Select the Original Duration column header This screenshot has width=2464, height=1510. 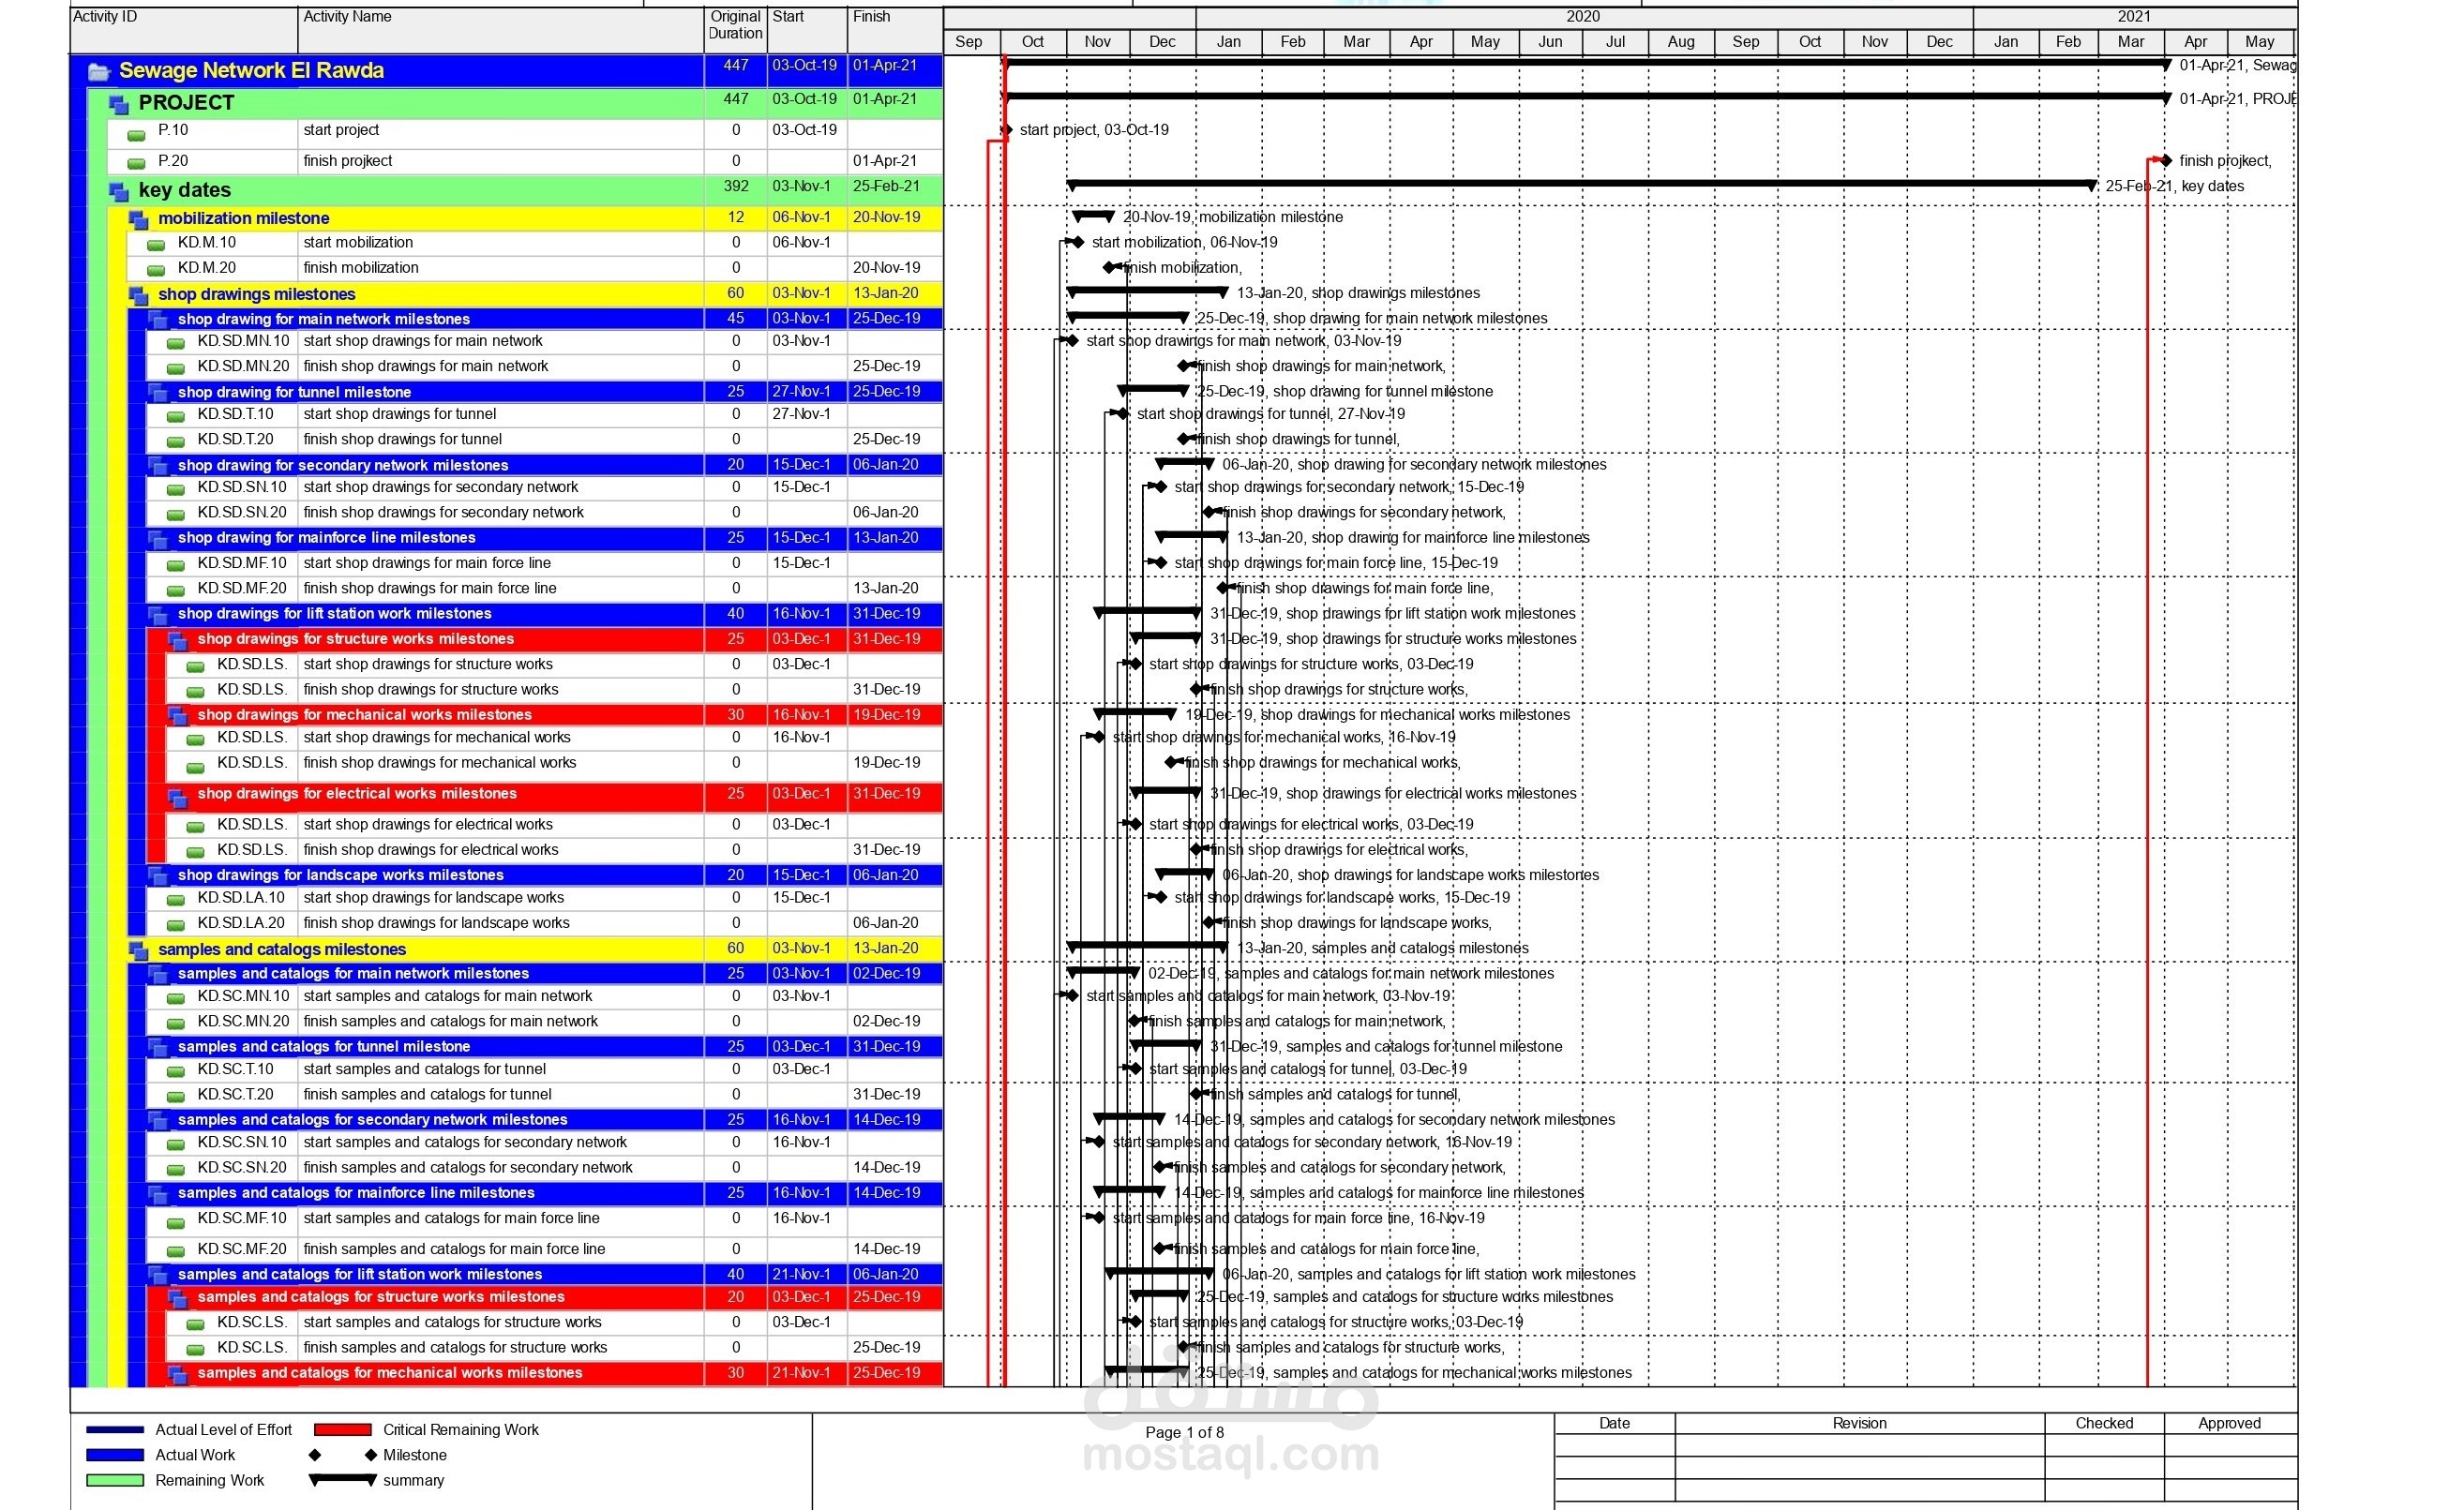(736, 29)
